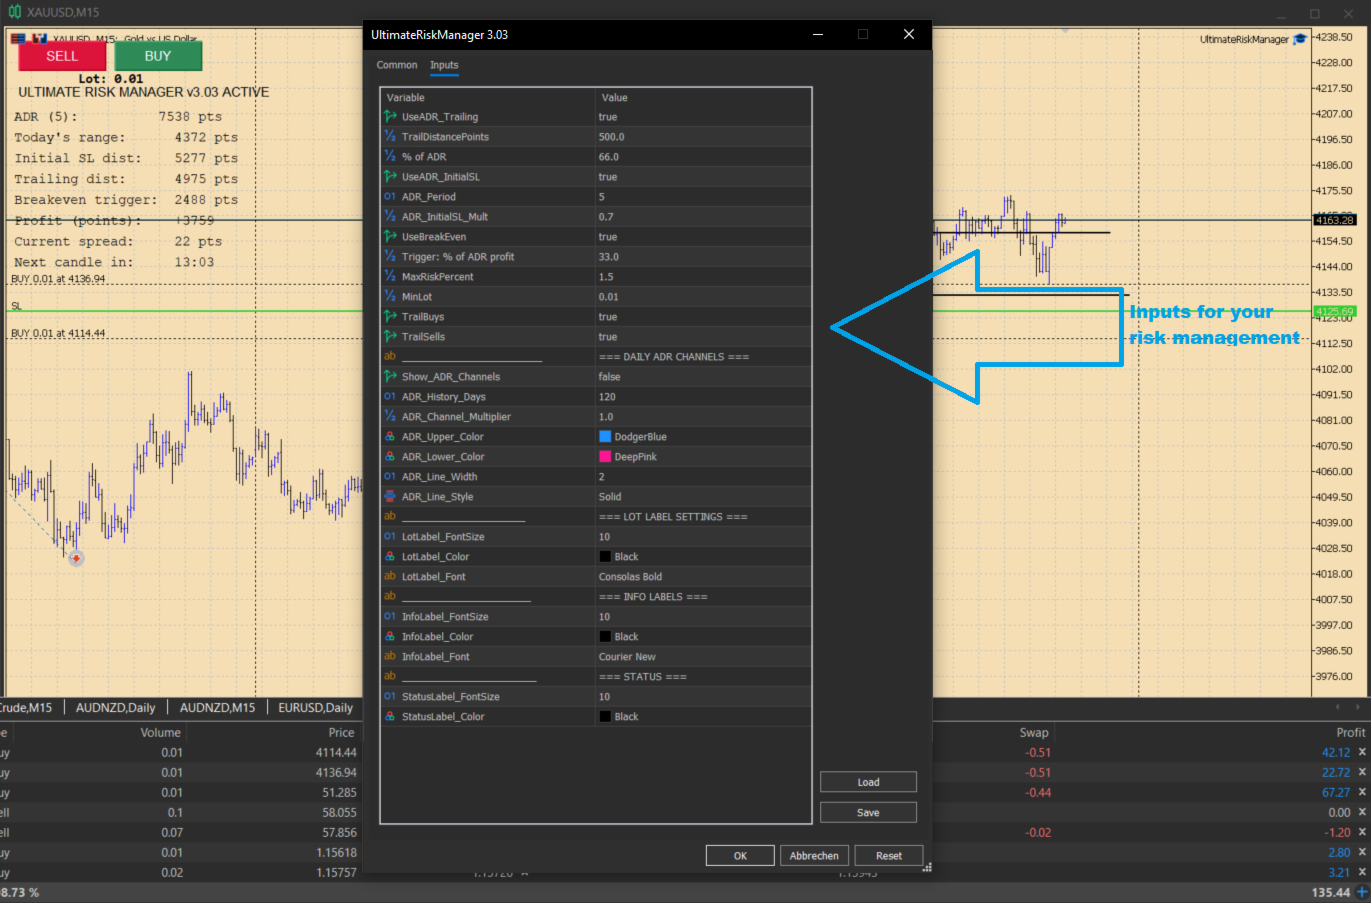Click the DeepPink swatch for ADR_Lower_Color
Screen dimensions: 1371x903
605,457
